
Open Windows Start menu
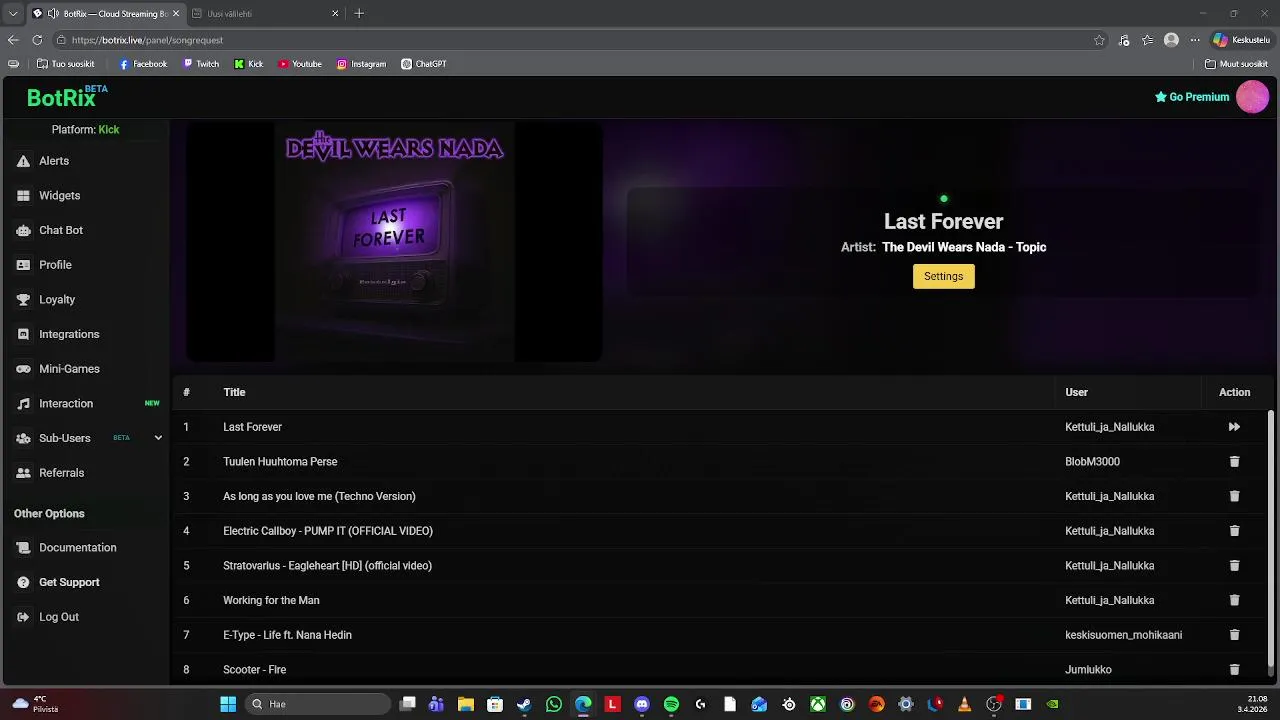[228, 704]
